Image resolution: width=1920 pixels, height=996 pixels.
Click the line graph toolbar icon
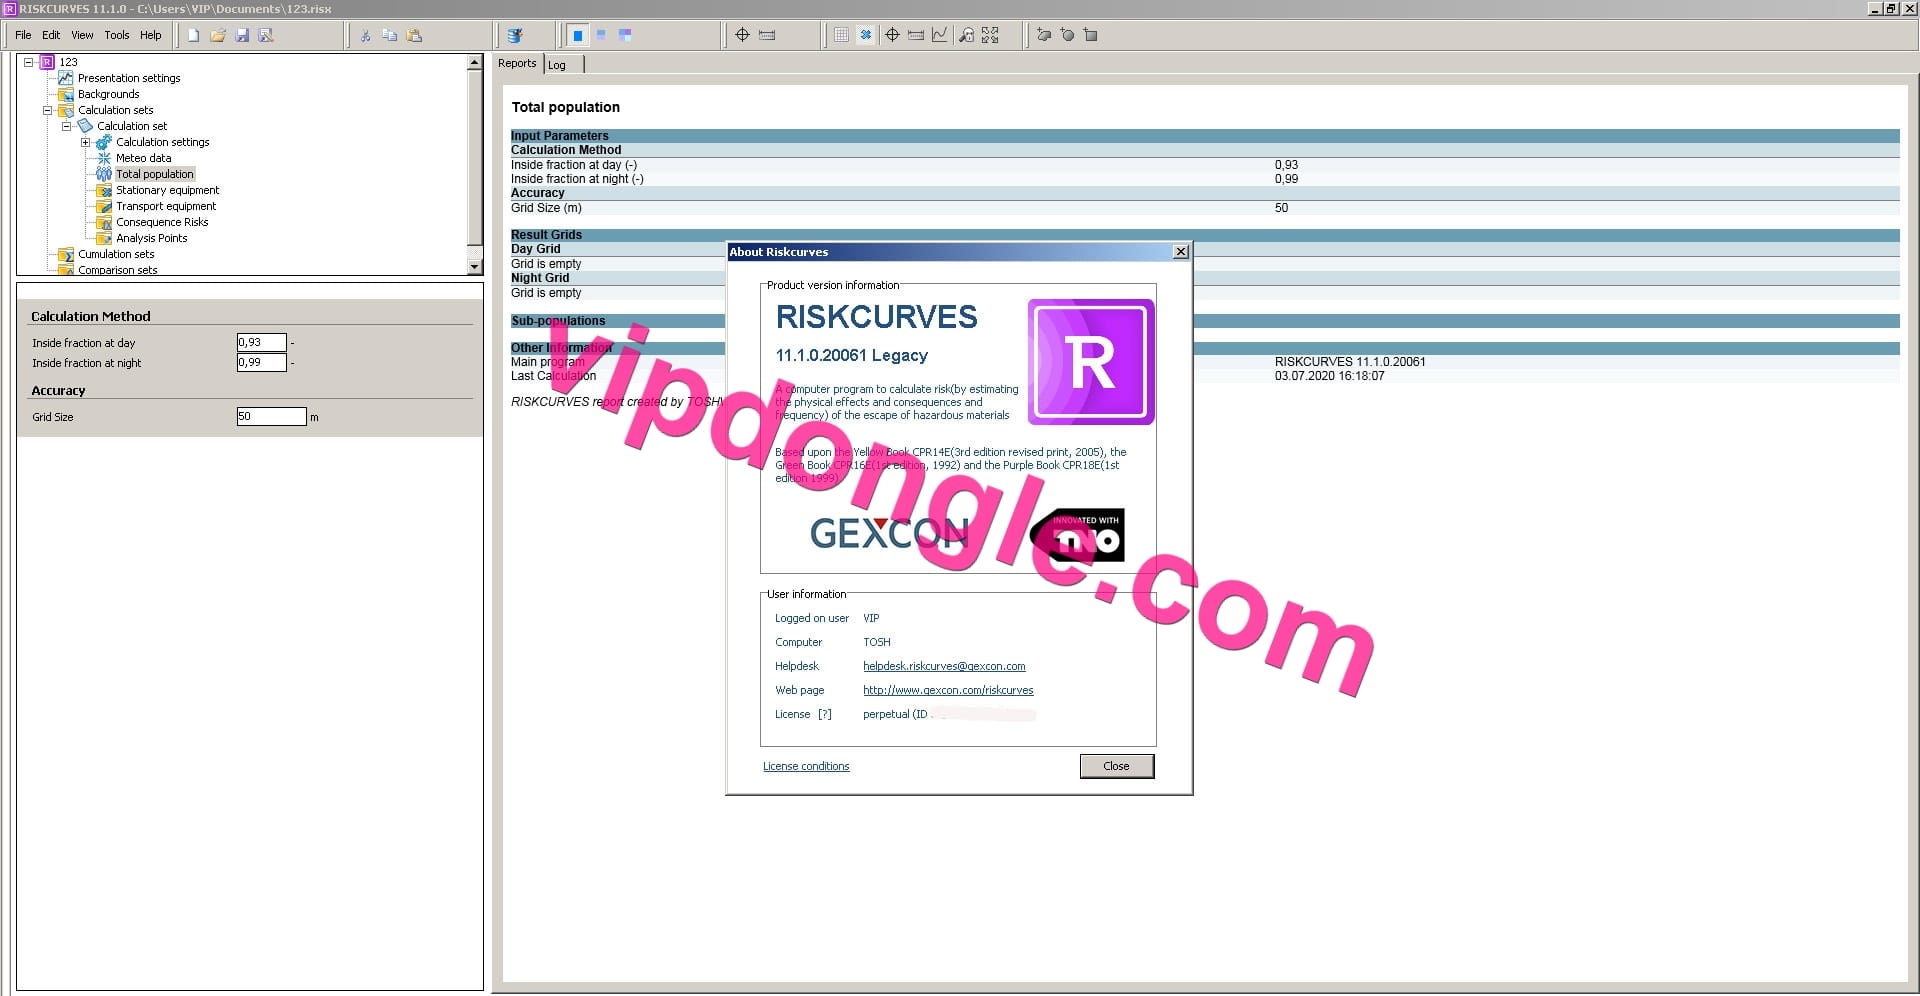(940, 35)
